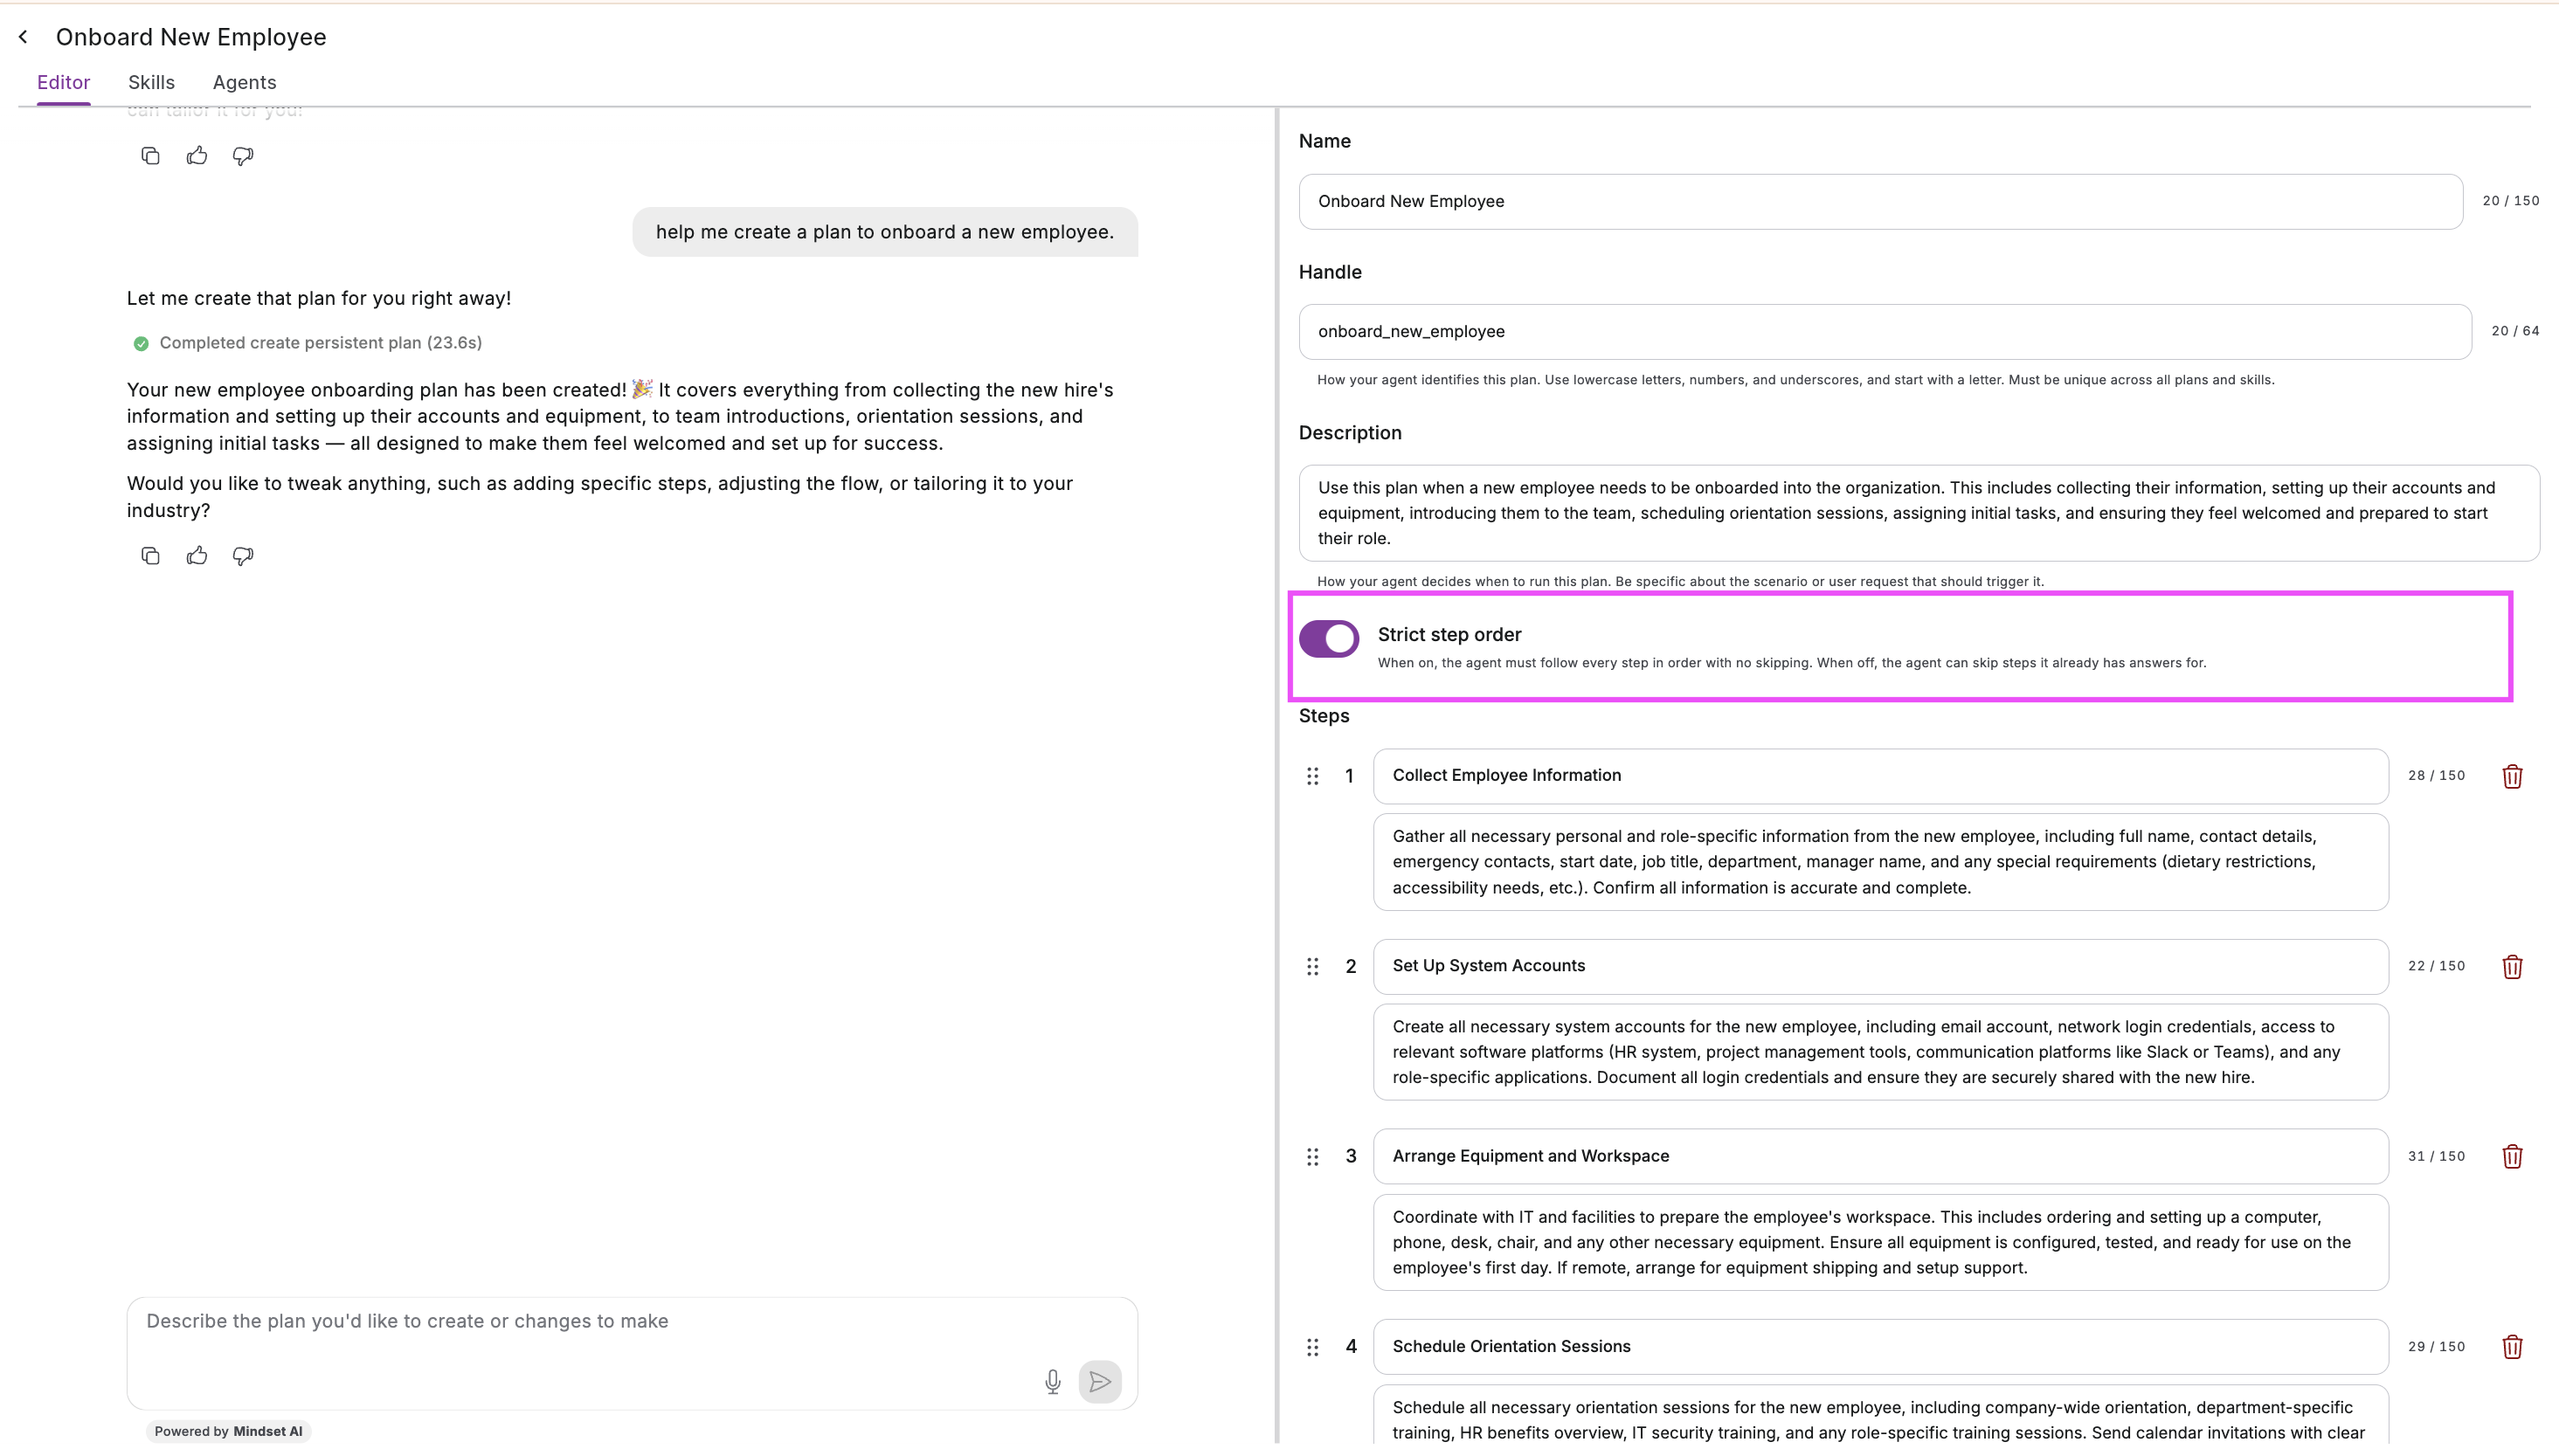This screenshot has width=2559, height=1456.
Task: Click the drag handle for step 4
Action: point(1313,1347)
